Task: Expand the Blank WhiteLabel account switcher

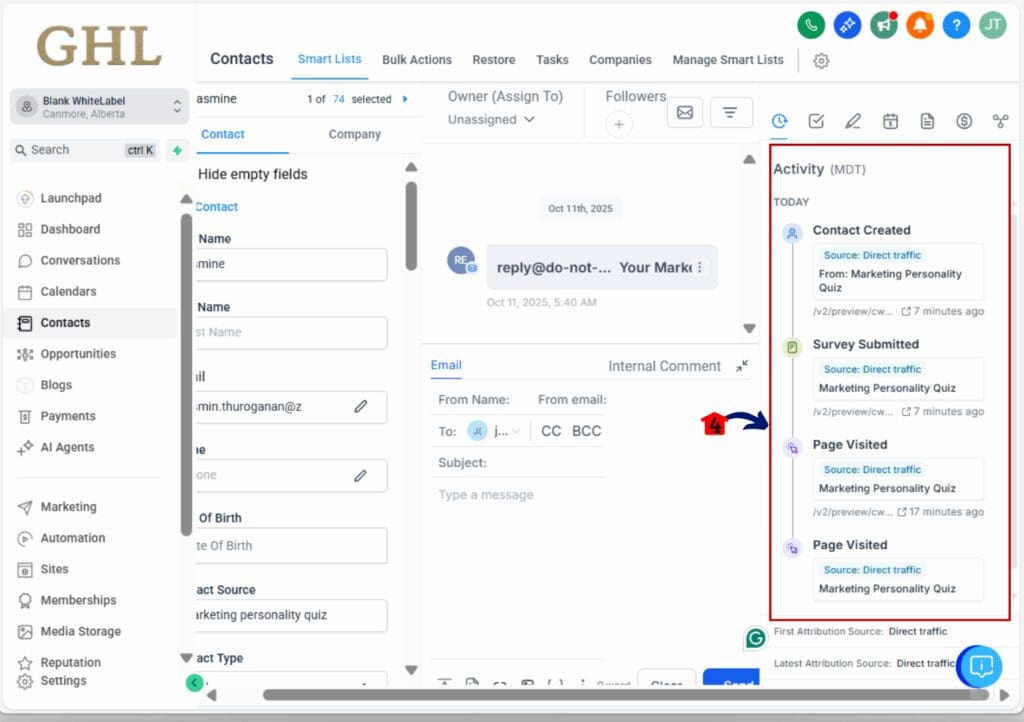Action: [176, 106]
